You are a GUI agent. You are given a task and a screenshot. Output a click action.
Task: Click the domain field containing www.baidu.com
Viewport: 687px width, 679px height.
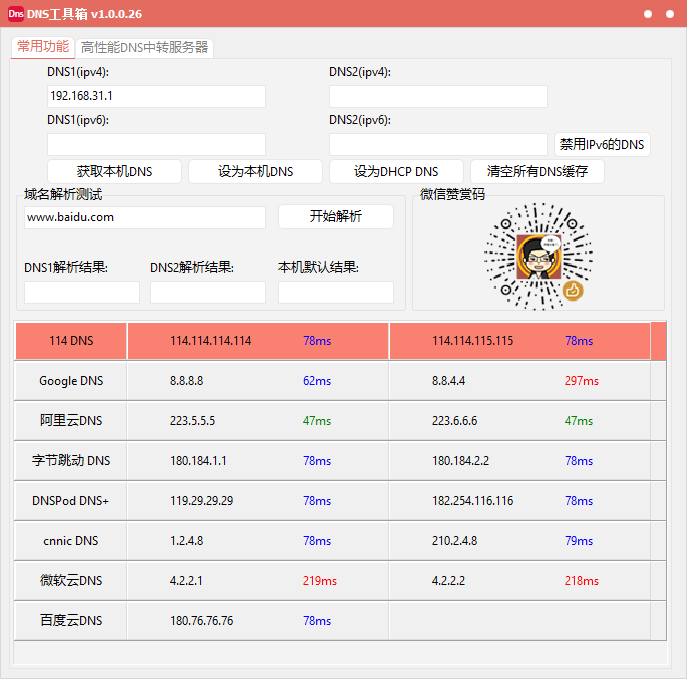tap(145, 217)
